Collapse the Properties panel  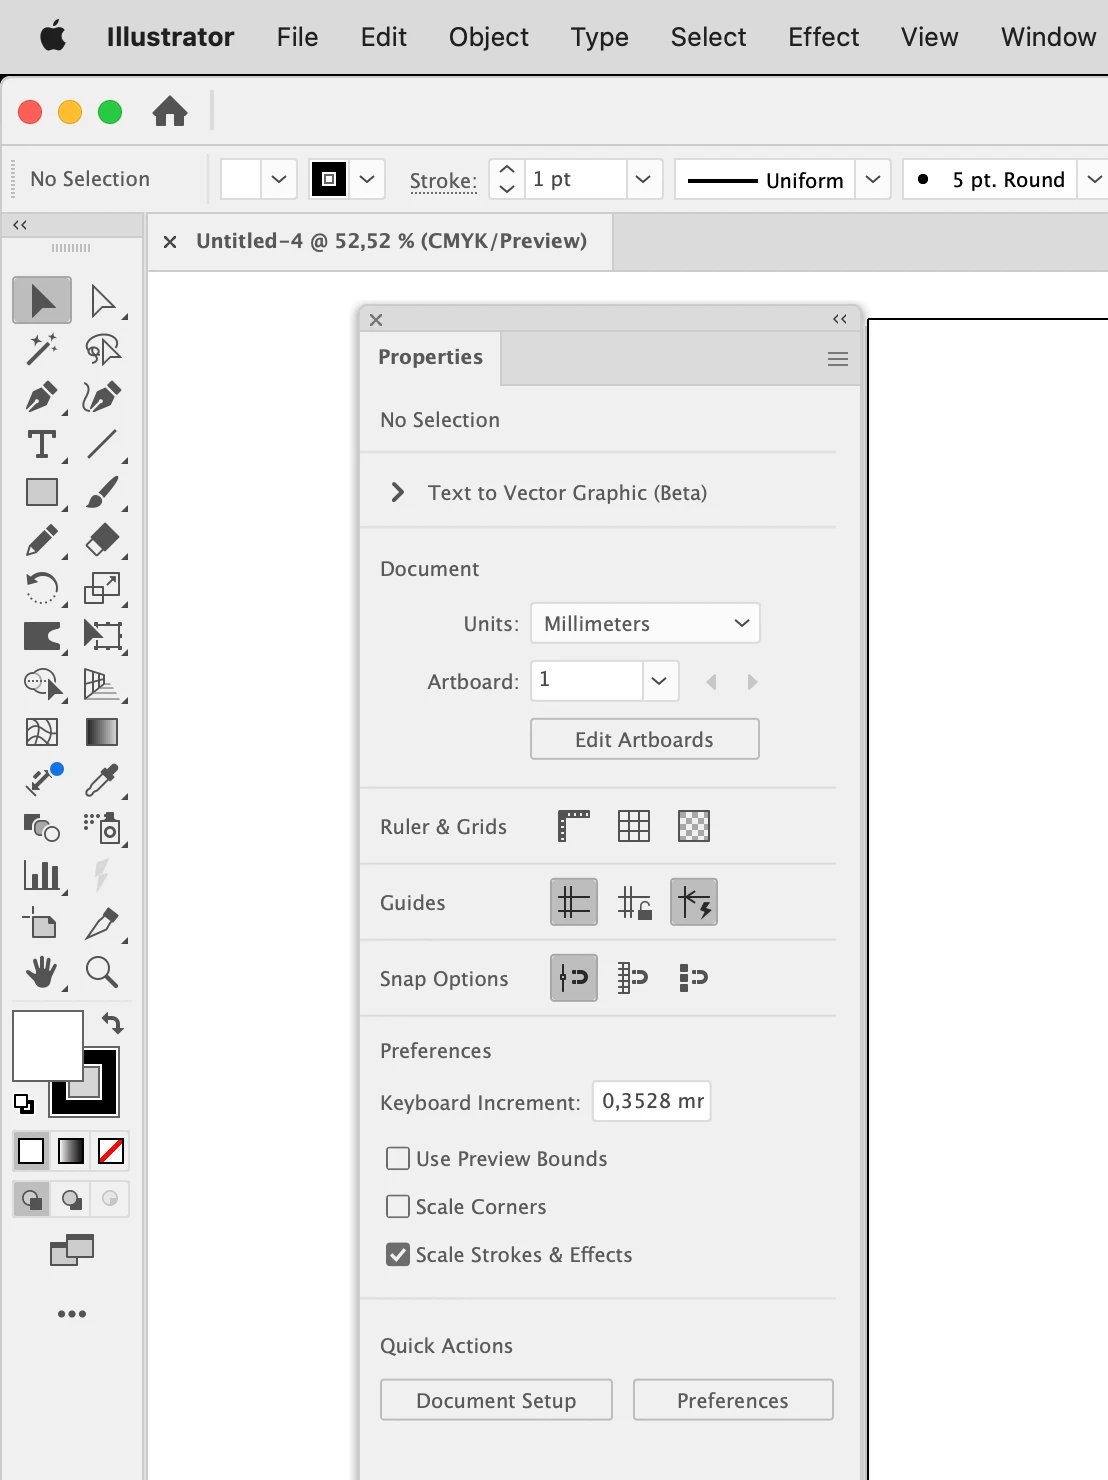(840, 319)
